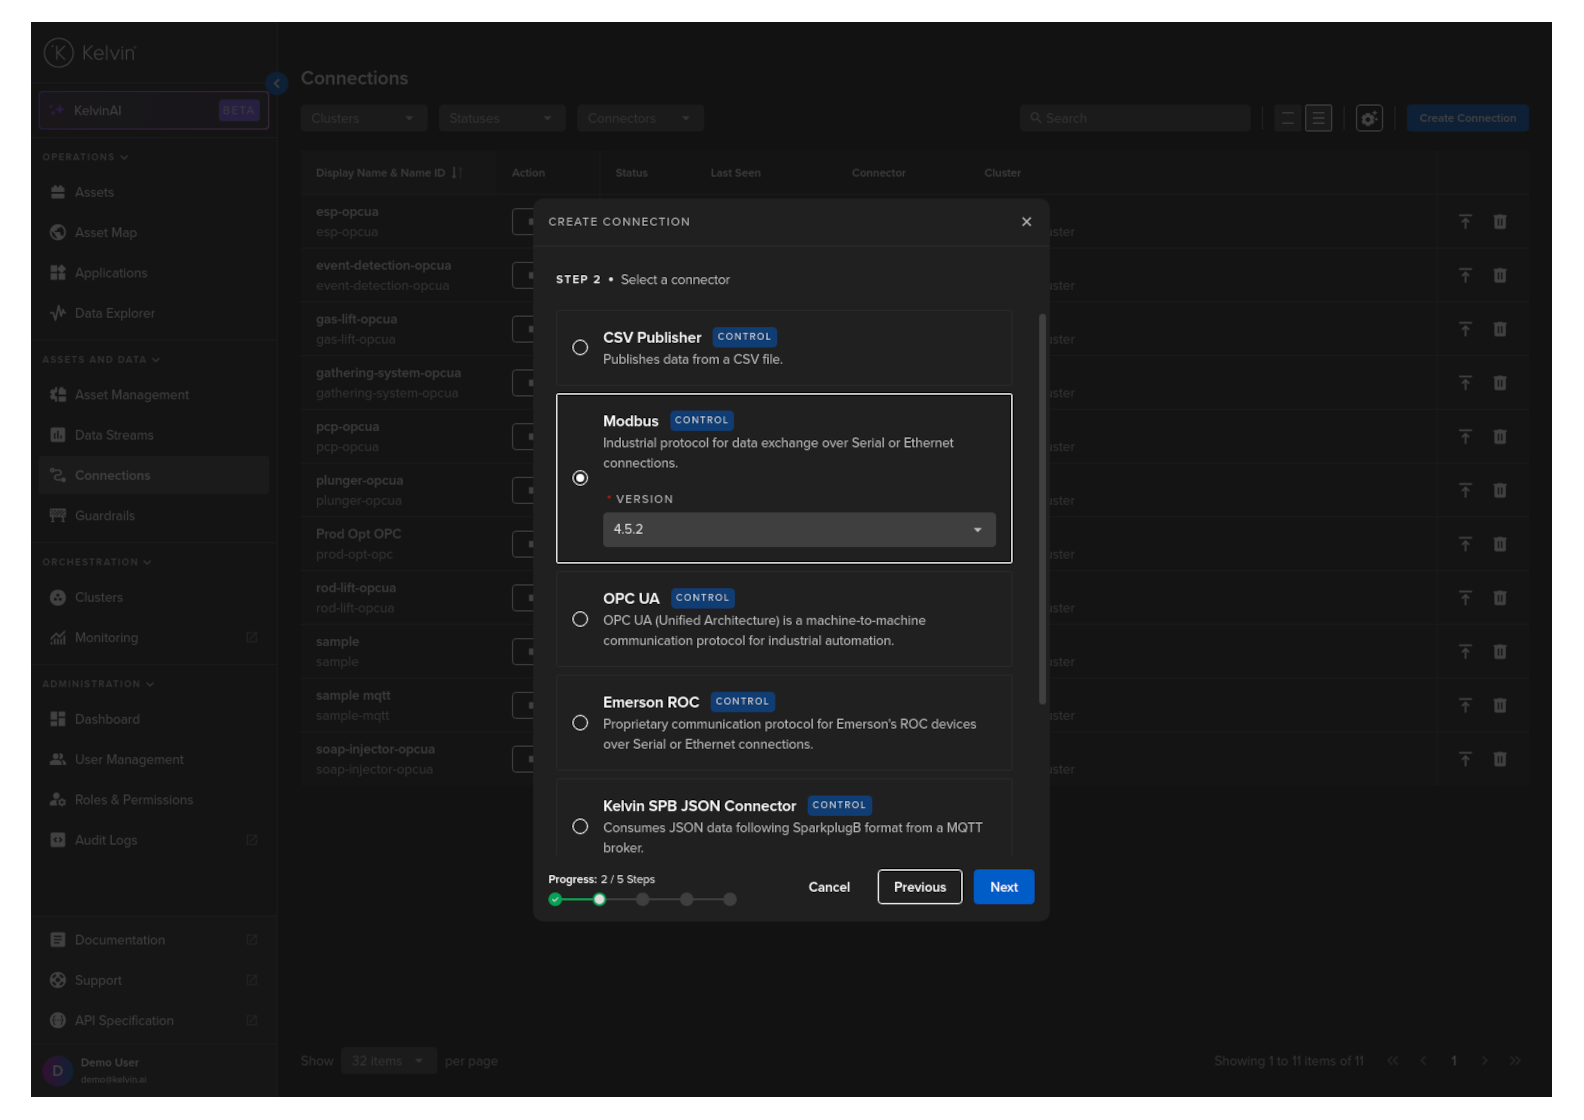This screenshot has height=1120, width=1584.
Task: Click upgrade icon for gas-lift-opcua row
Action: coord(1465,329)
